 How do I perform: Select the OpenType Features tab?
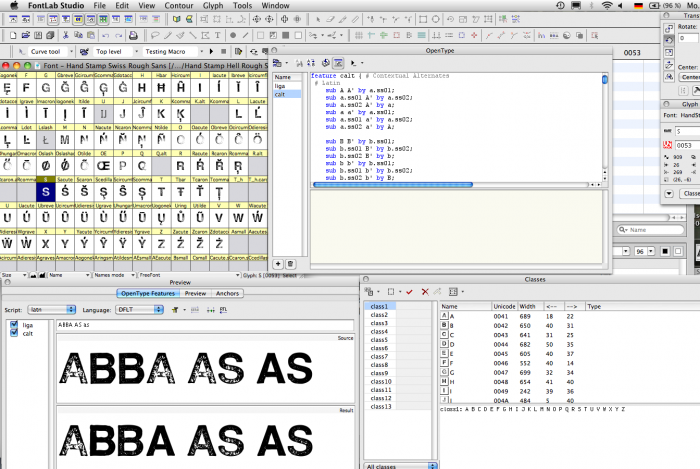148,294
